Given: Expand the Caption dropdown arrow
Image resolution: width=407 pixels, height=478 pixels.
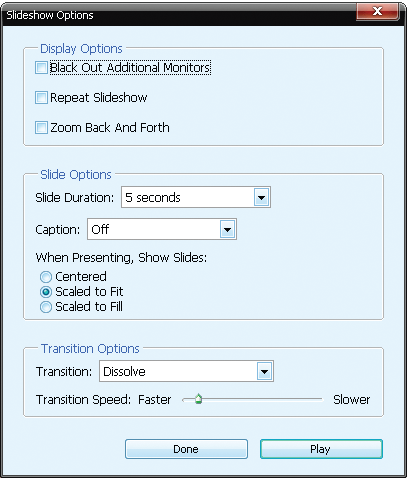Looking at the screenshot, I should click(x=227, y=229).
